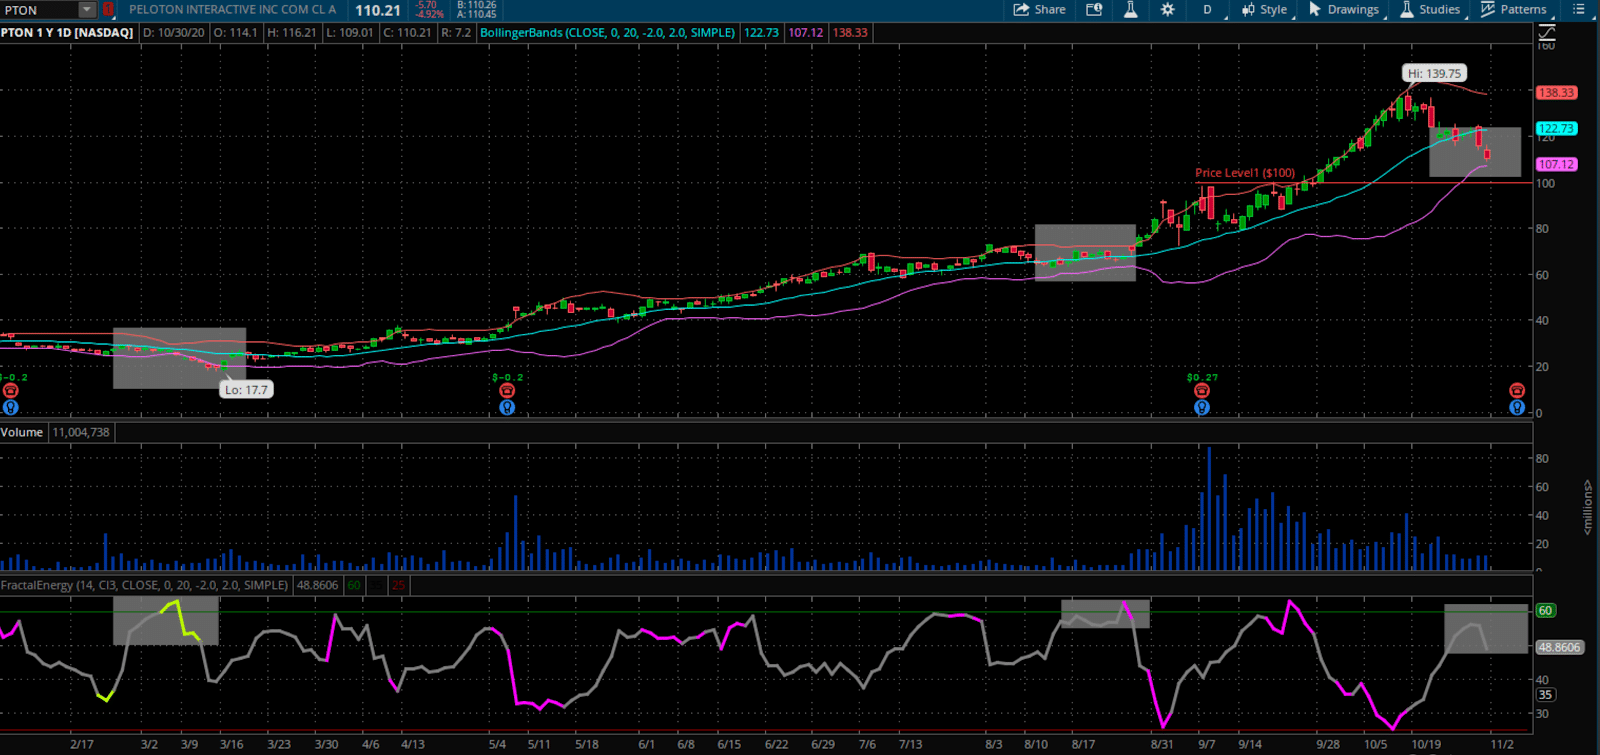This screenshot has height=755, width=1600.
Task: Click the ask price A: 110.45
Action: (477, 15)
